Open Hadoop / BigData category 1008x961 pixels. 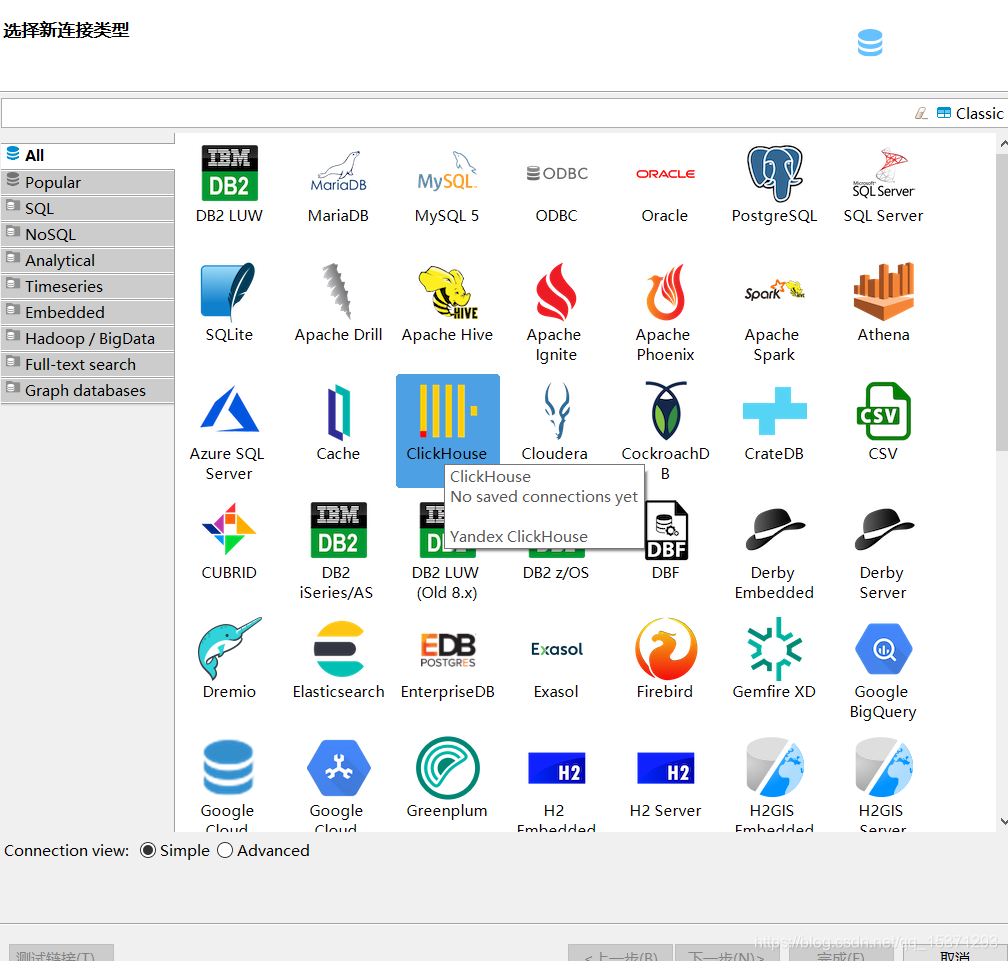click(87, 338)
